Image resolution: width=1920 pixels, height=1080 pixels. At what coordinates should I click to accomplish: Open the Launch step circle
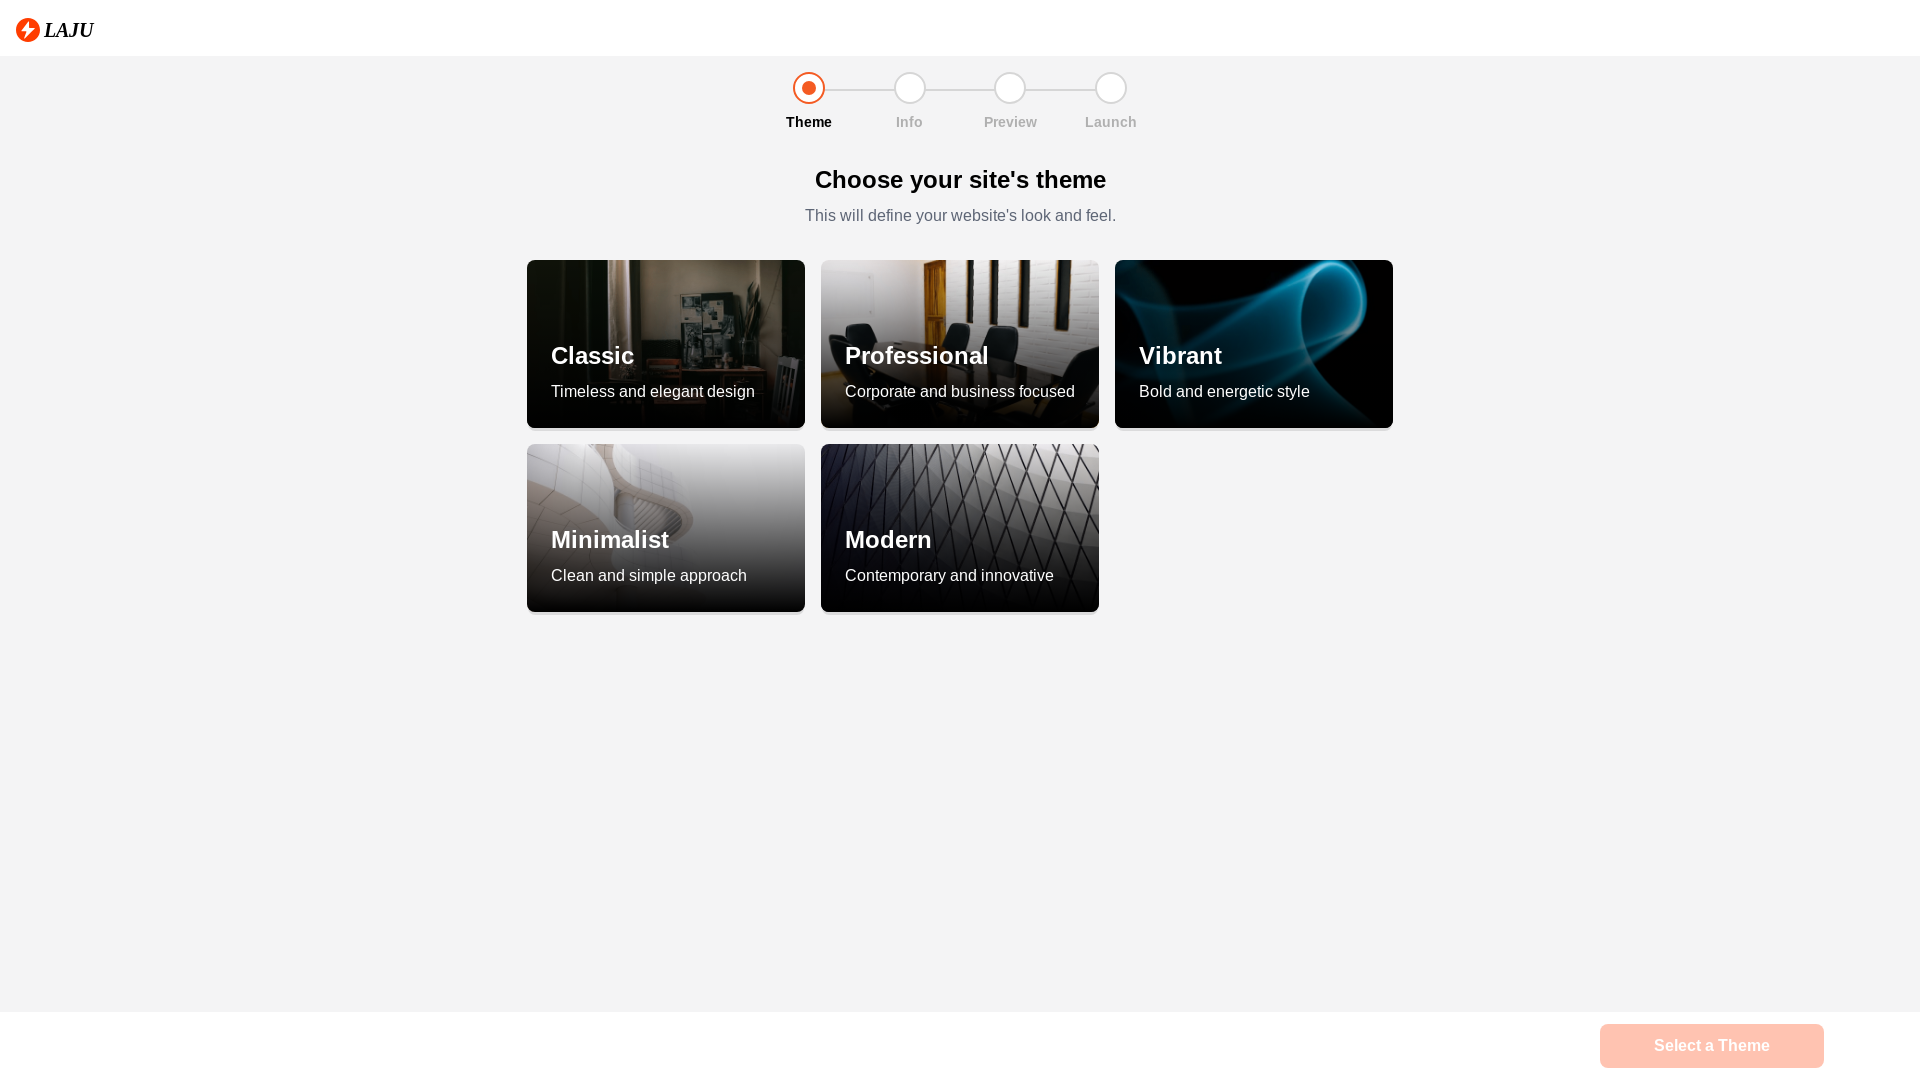(x=1111, y=88)
